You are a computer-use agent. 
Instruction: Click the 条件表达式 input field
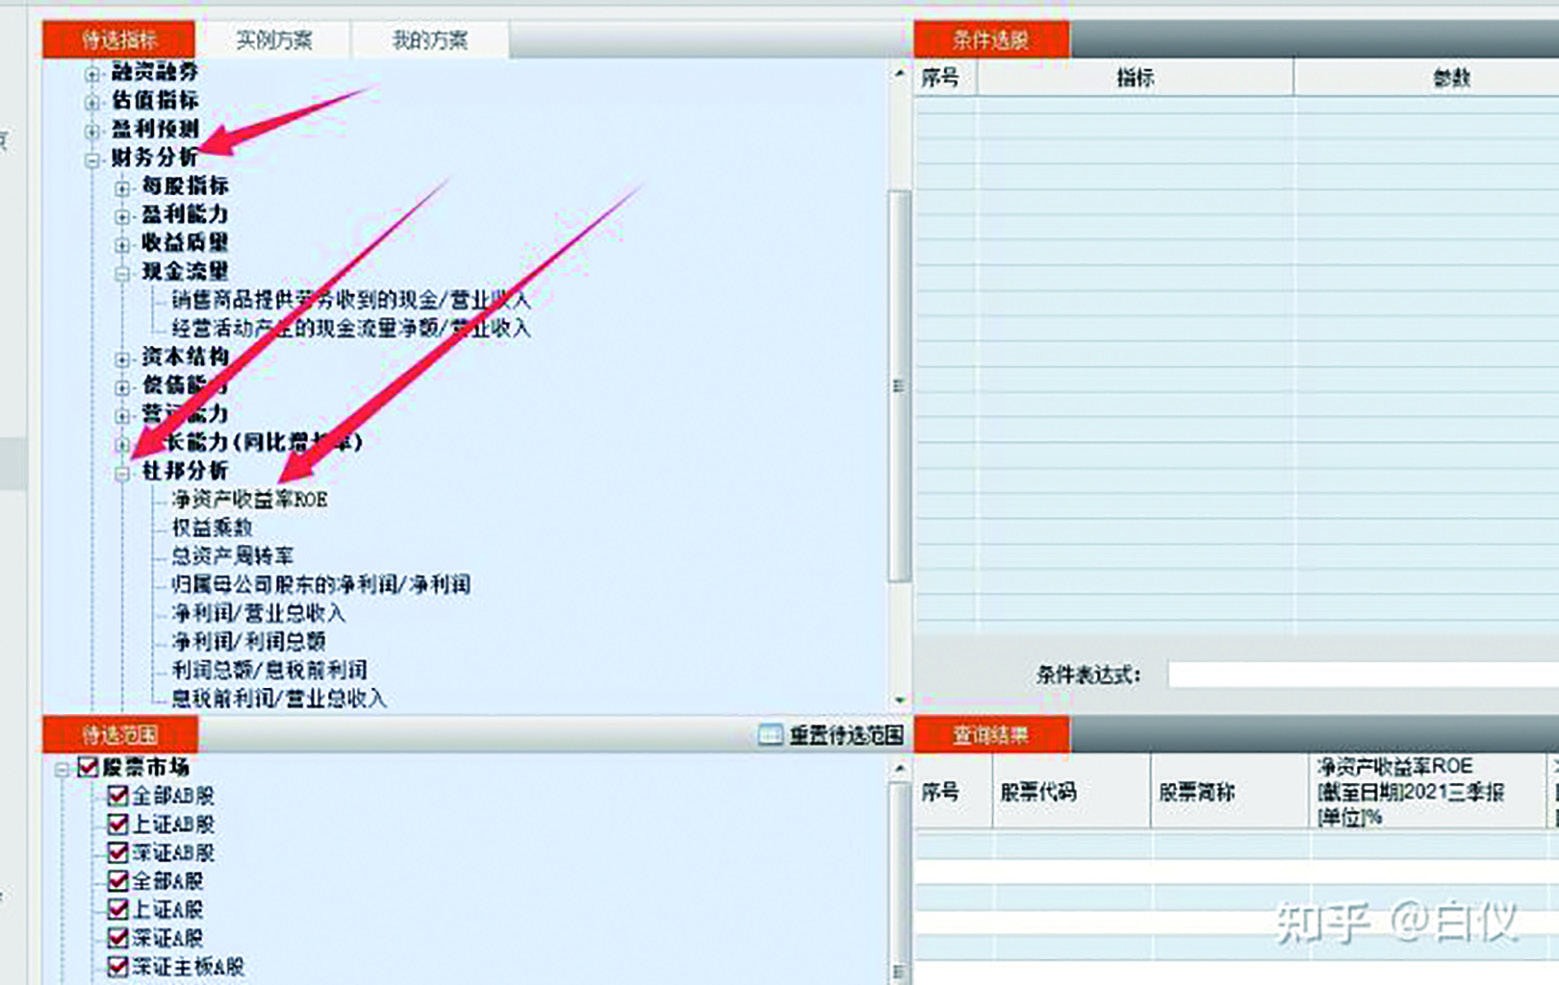[x=1360, y=675]
